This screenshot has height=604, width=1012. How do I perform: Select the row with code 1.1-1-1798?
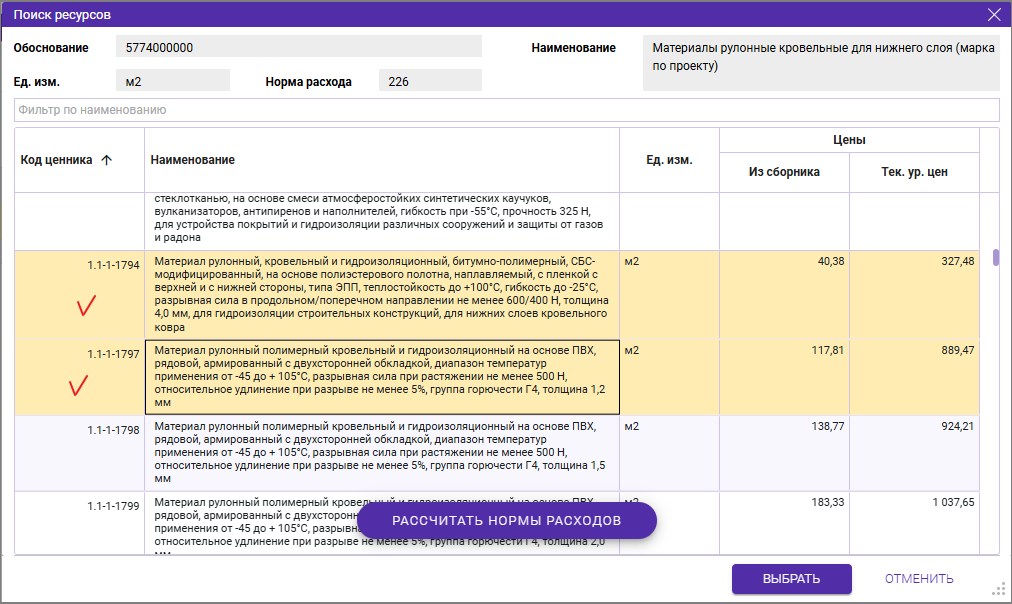click(380, 452)
